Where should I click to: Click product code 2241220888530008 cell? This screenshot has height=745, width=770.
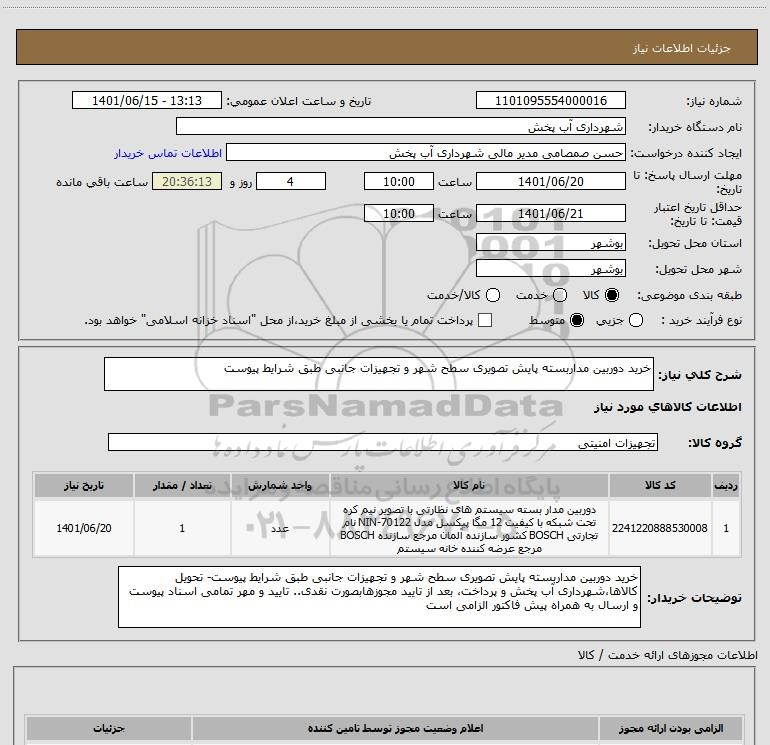point(660,528)
